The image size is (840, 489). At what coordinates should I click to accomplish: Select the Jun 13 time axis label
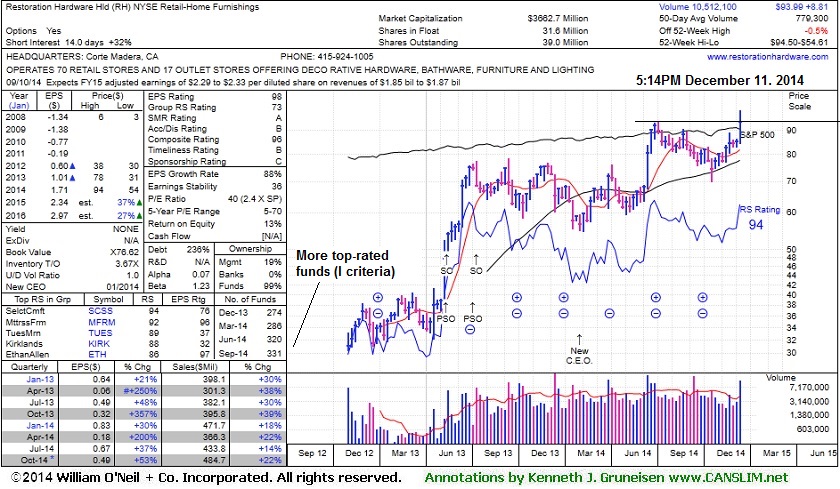452,453
